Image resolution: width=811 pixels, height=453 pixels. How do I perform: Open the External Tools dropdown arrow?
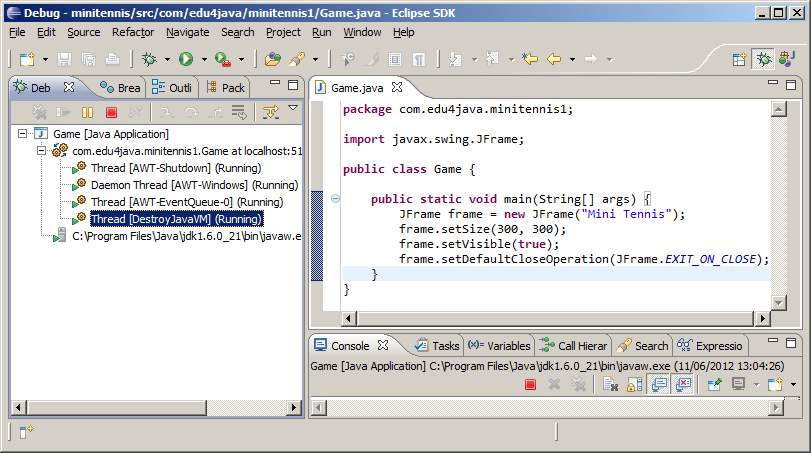[x=241, y=59]
